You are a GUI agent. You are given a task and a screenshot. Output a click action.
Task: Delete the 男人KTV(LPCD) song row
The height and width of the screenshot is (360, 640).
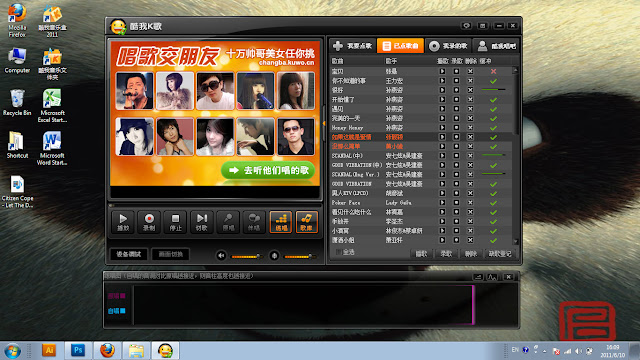470,193
